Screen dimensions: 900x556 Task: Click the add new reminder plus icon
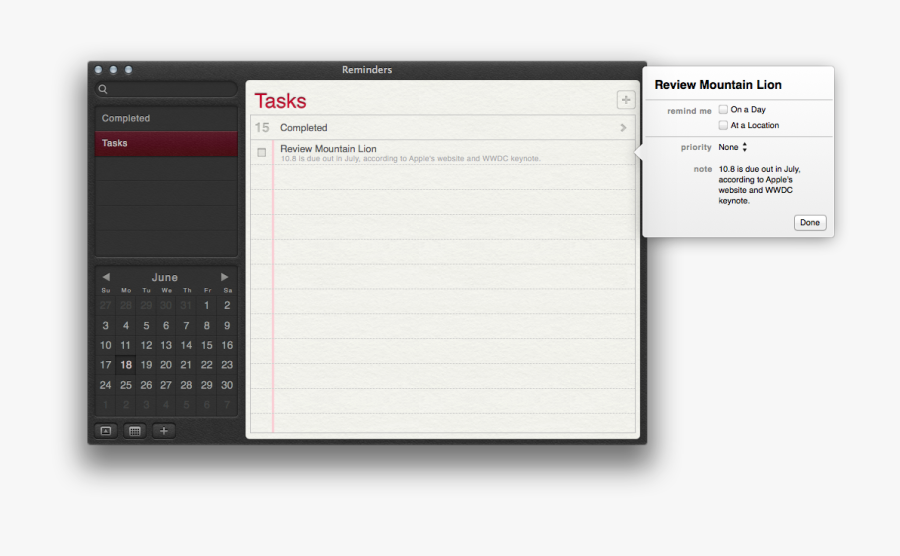point(625,99)
